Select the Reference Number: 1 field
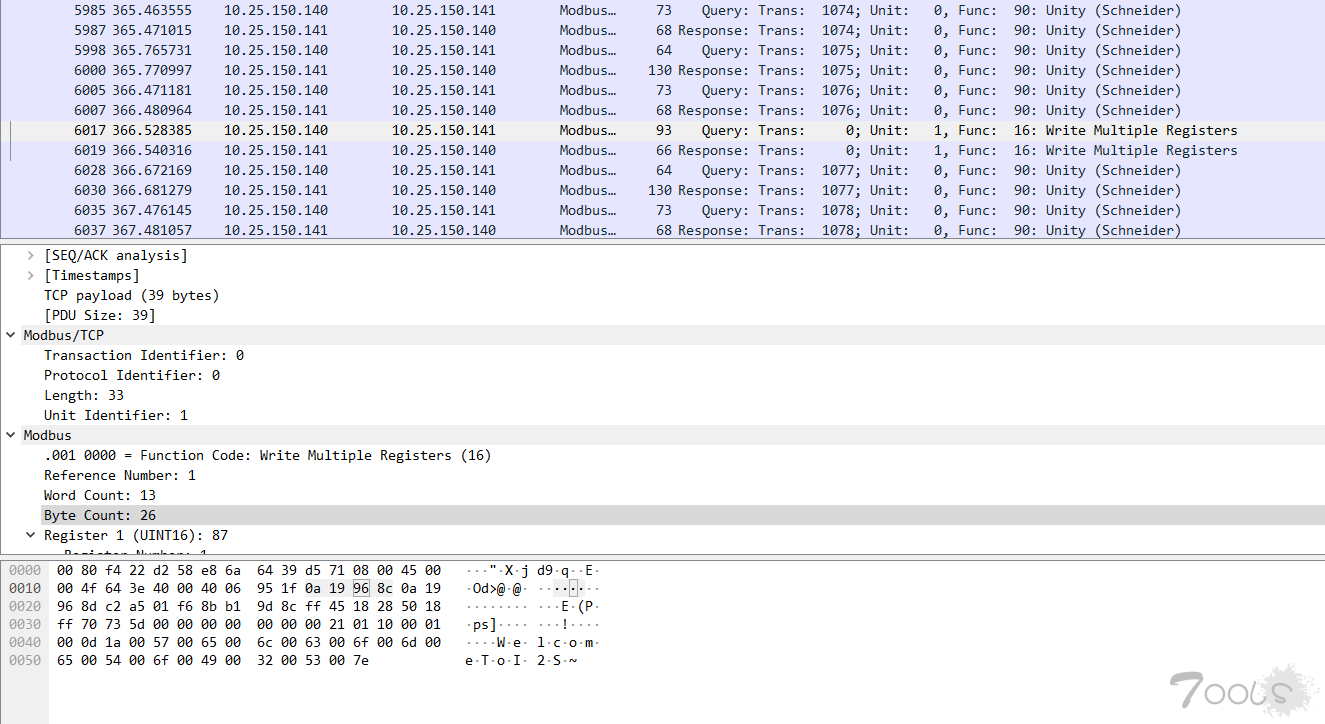This screenshot has height=724, width=1325. (x=119, y=475)
